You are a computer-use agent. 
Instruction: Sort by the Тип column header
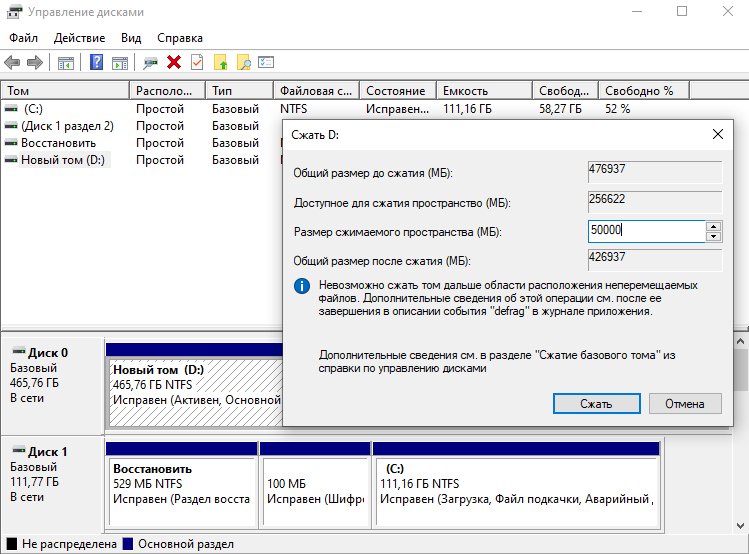click(239, 90)
